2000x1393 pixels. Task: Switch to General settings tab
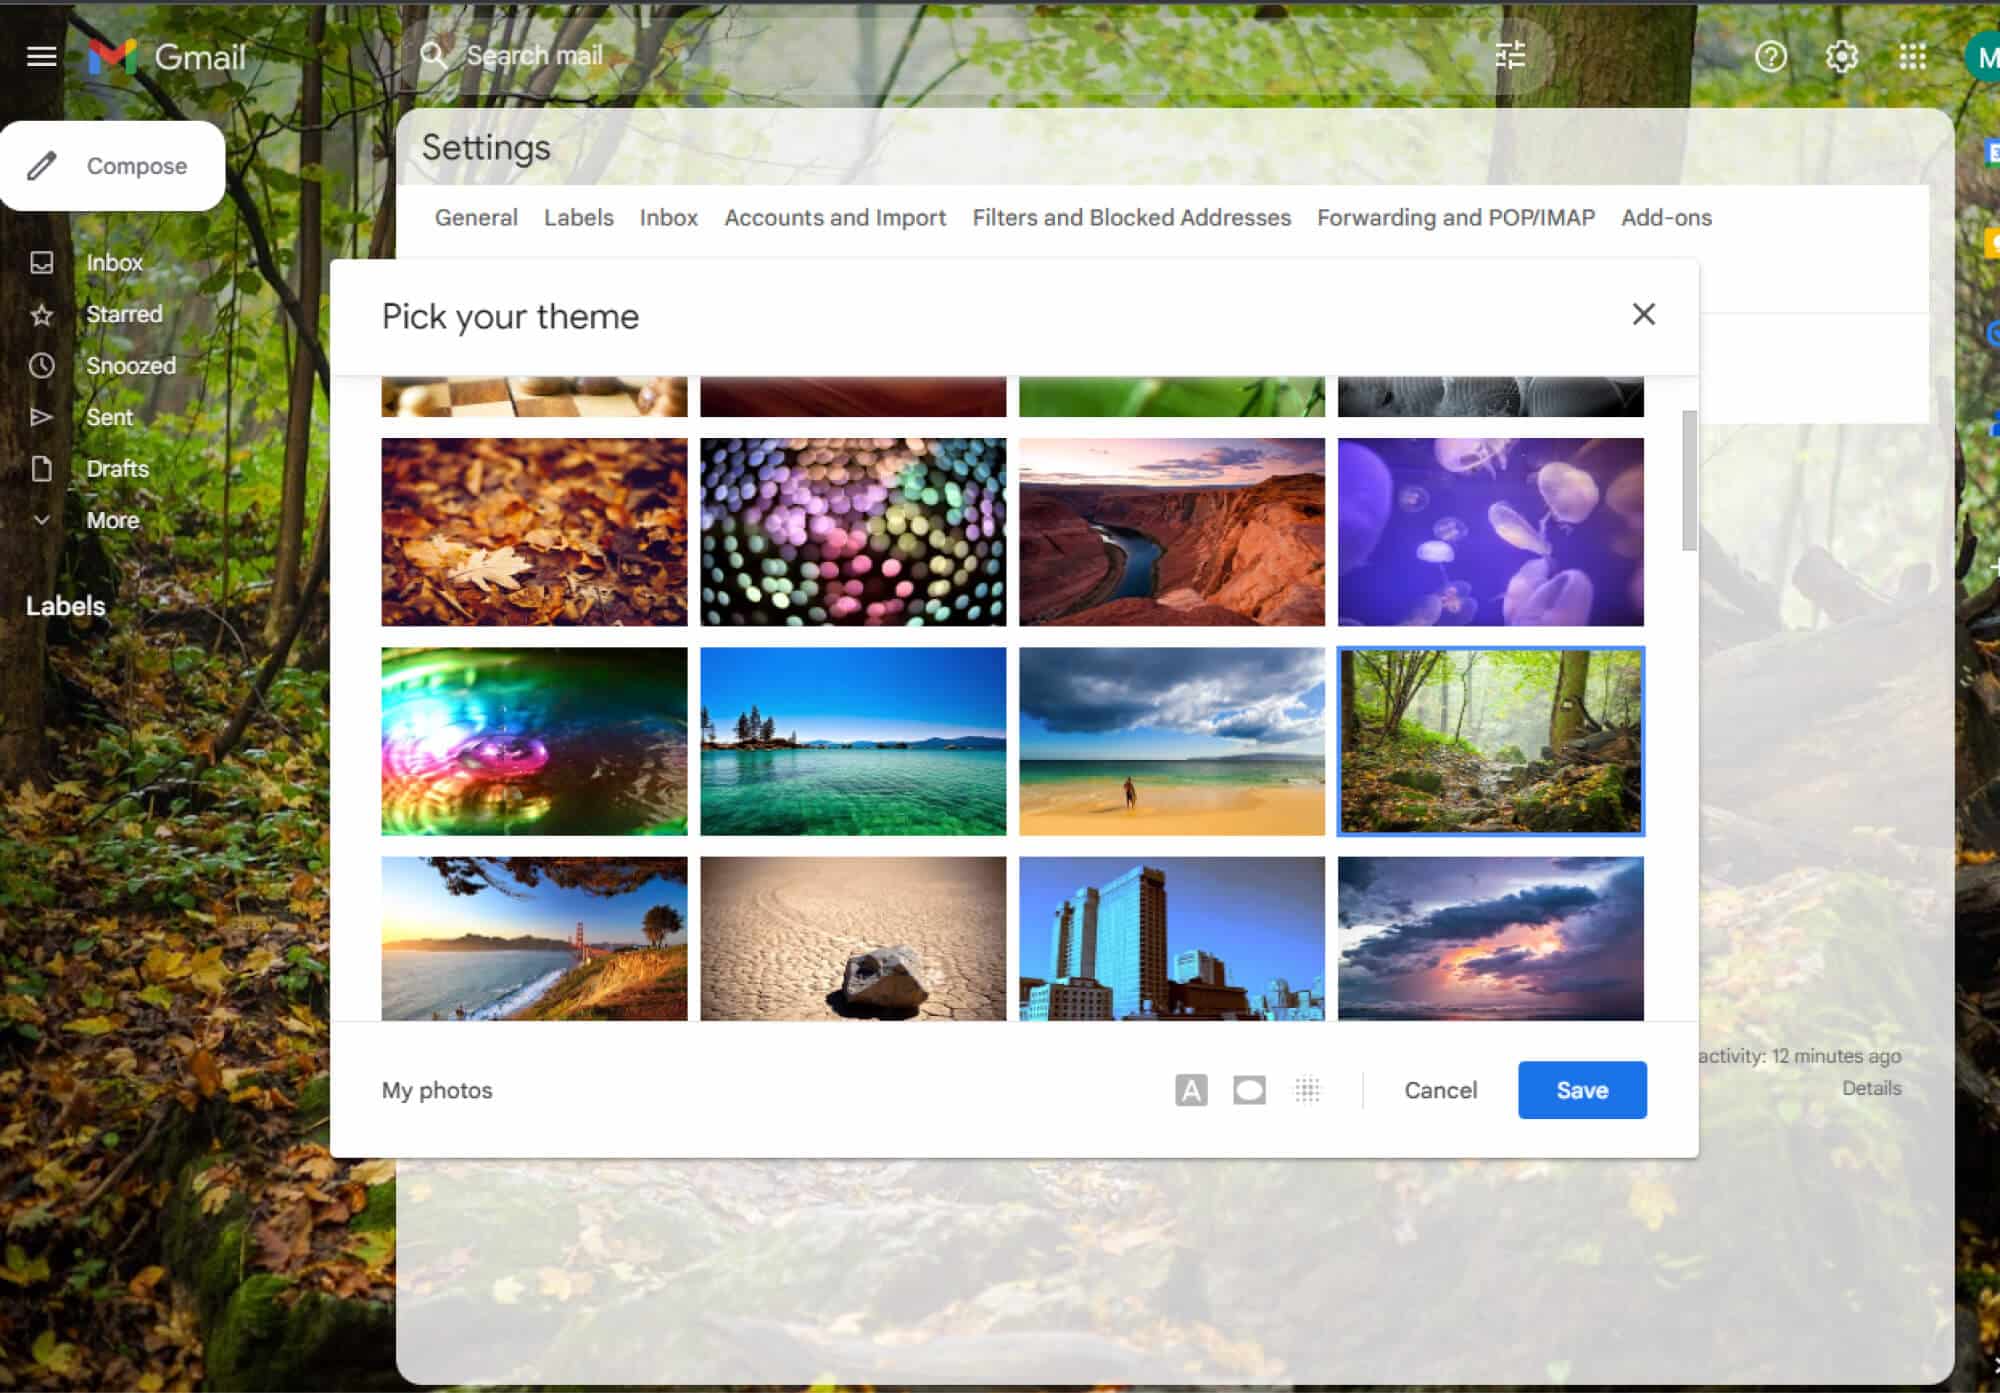(476, 217)
